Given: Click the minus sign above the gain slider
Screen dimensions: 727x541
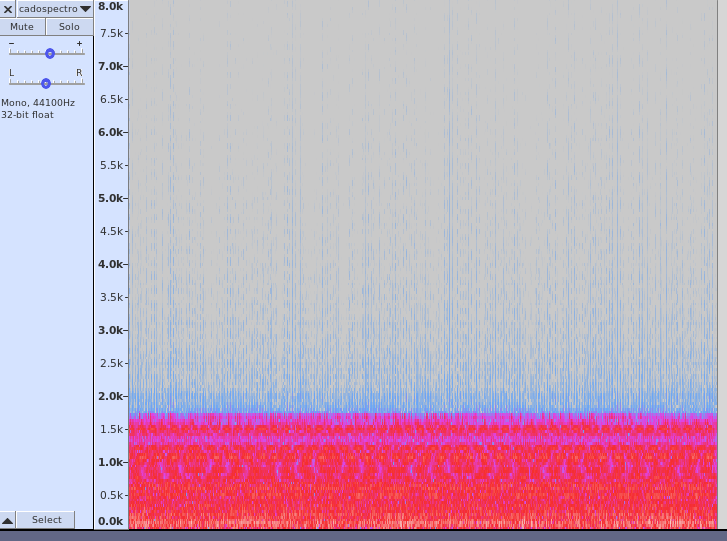Looking at the screenshot, I should tap(12, 44).
